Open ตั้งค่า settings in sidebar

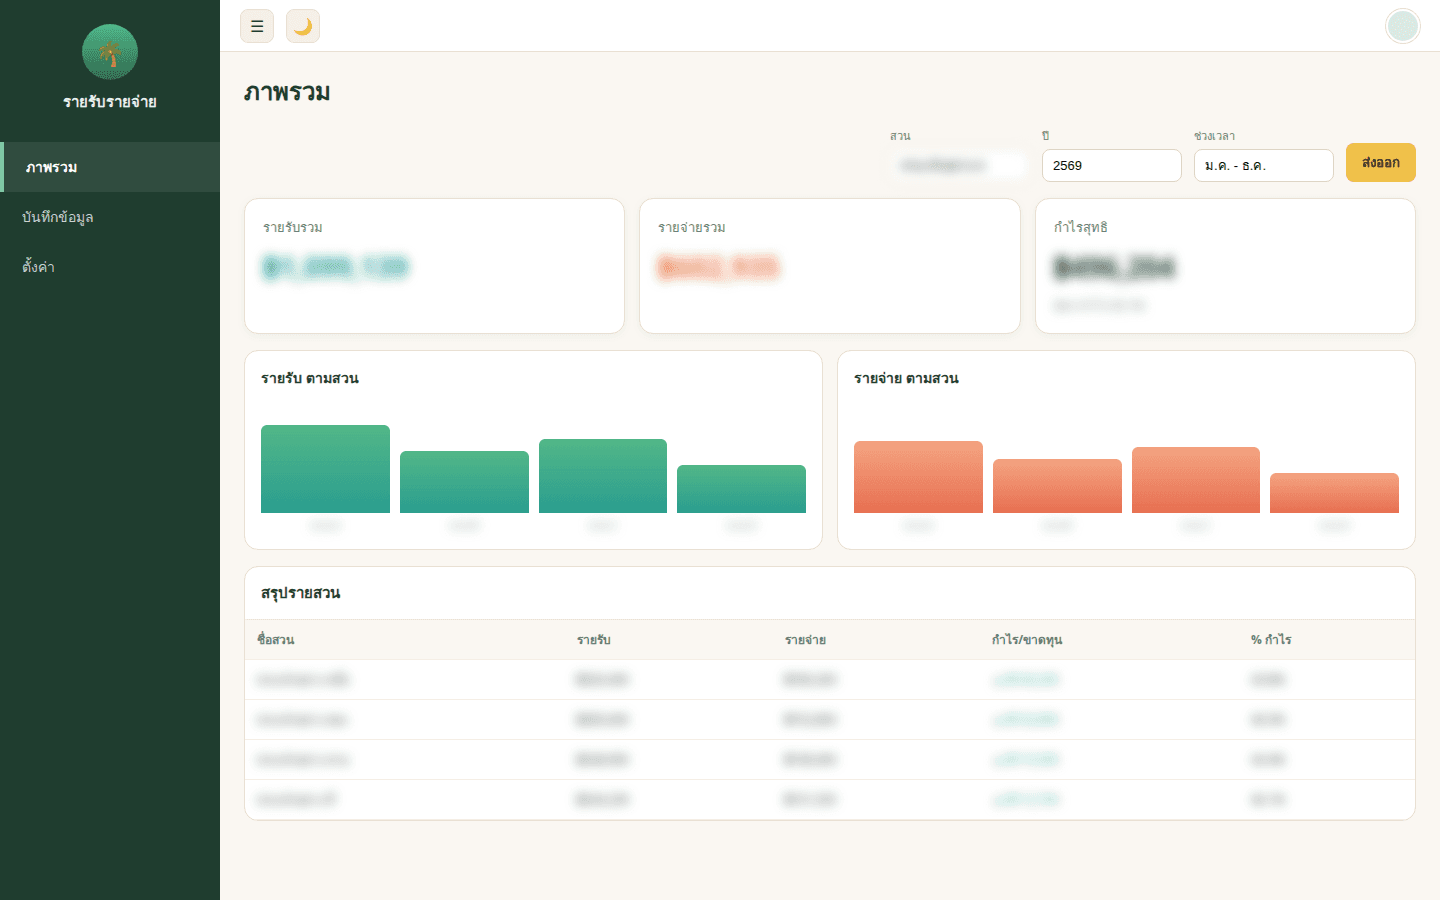coord(110,267)
